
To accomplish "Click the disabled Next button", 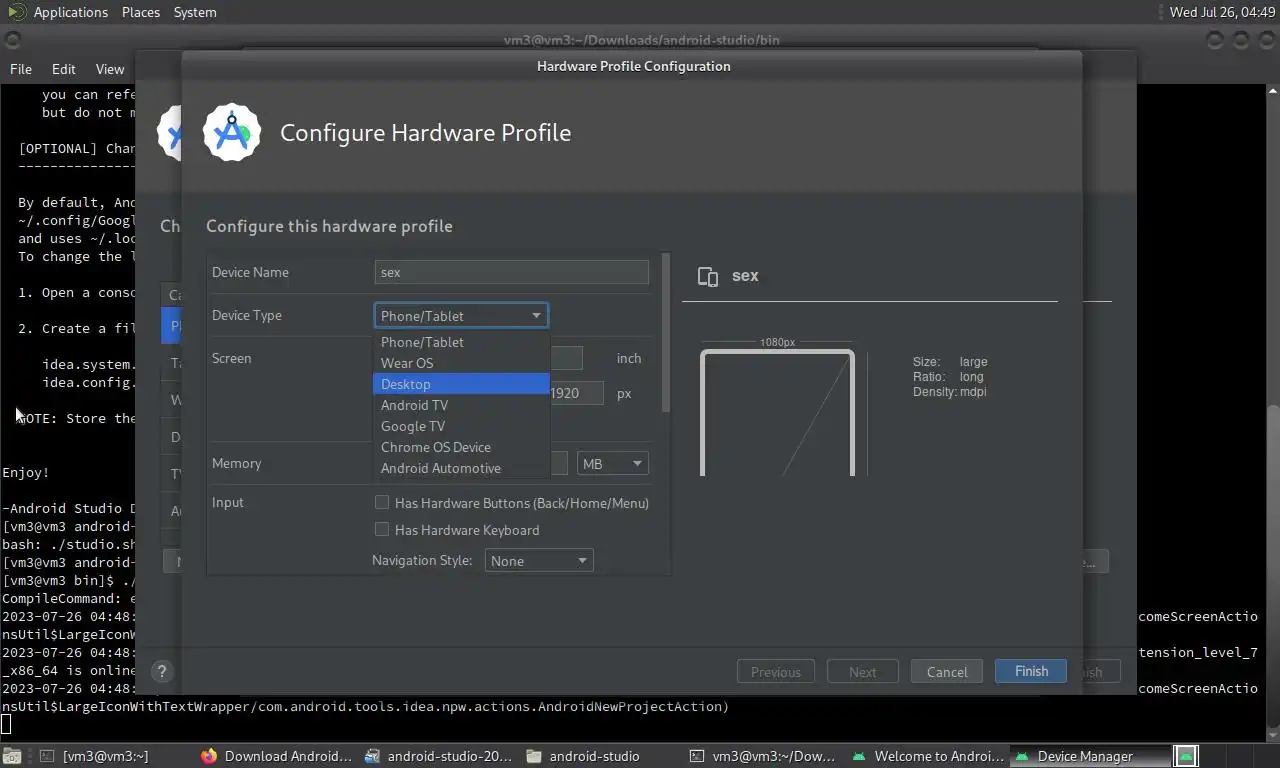I will click(x=863, y=672).
